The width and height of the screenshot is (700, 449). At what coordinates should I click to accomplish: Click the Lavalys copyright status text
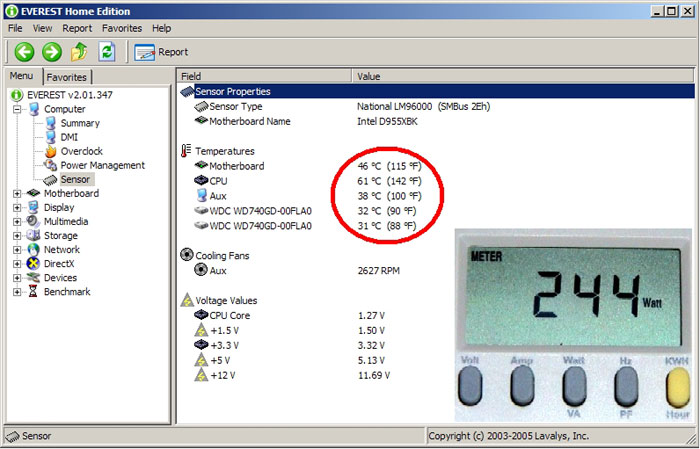click(x=508, y=436)
